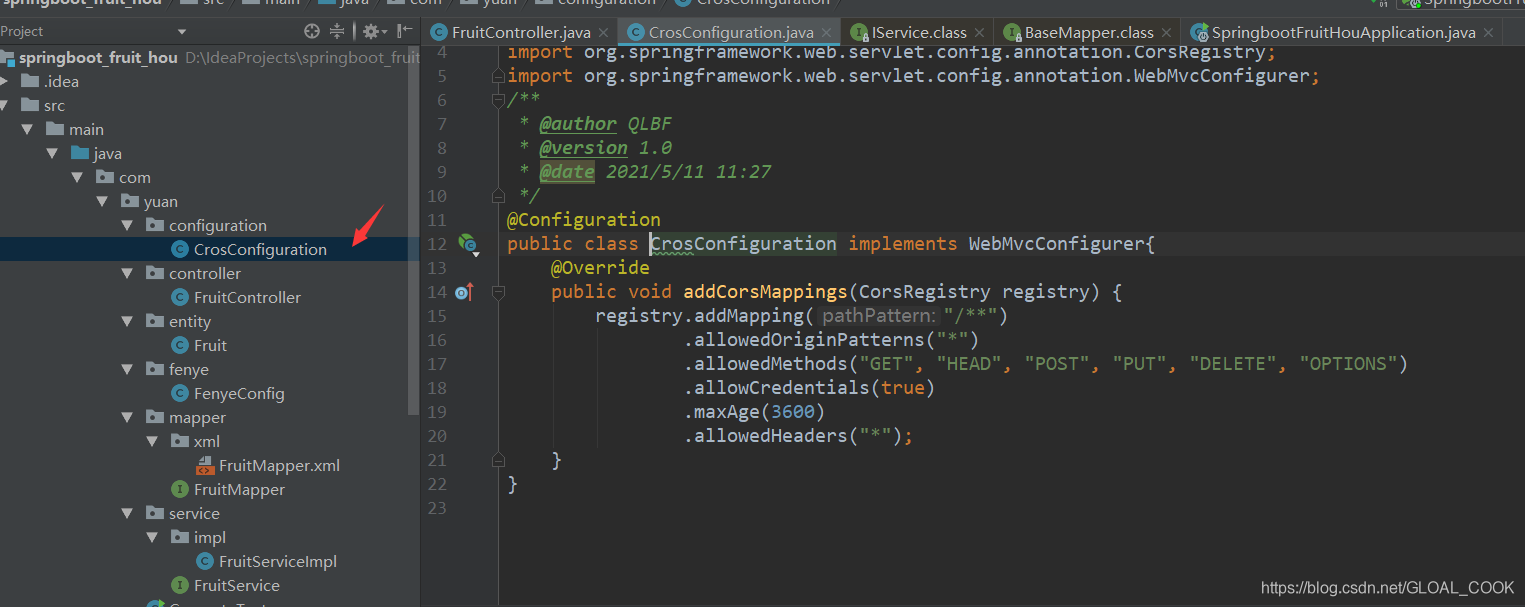The image size is (1525, 607).
Task: Collapse the mapper package arrow
Action: (x=127, y=417)
